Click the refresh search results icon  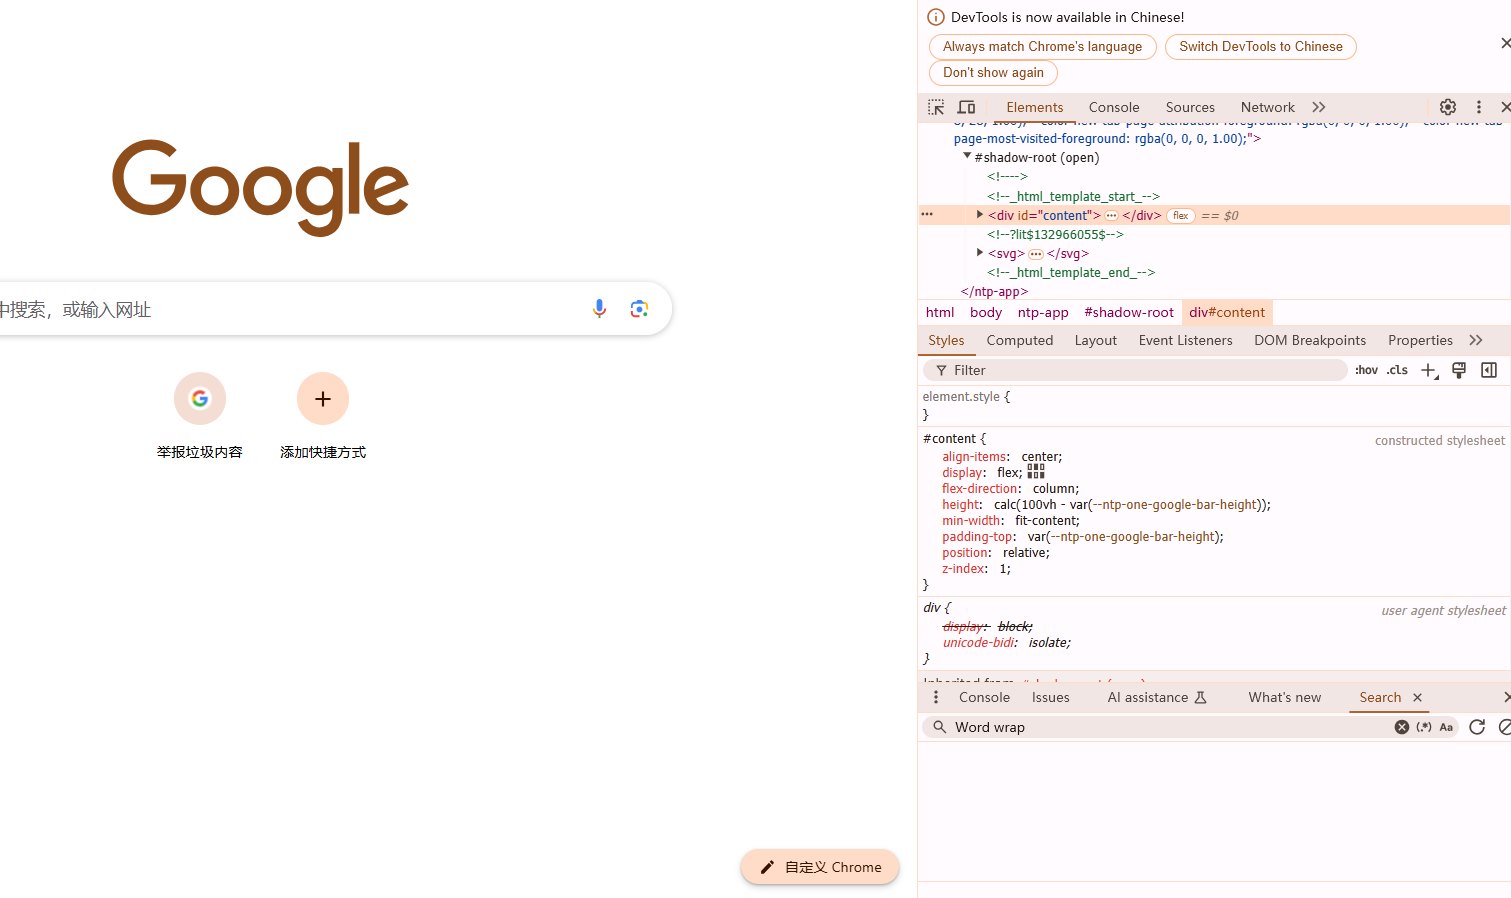[x=1477, y=727]
